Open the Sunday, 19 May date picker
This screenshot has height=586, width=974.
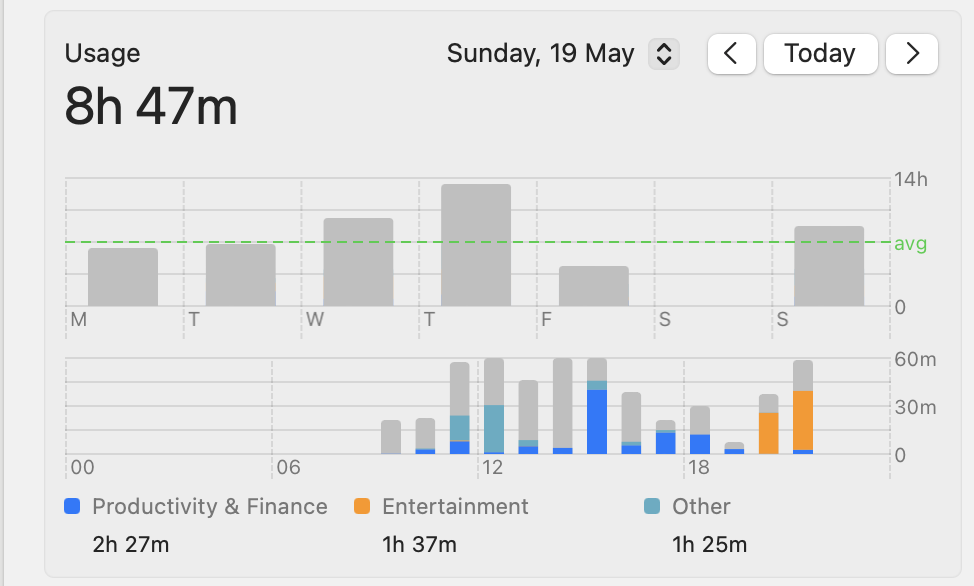click(x=540, y=54)
